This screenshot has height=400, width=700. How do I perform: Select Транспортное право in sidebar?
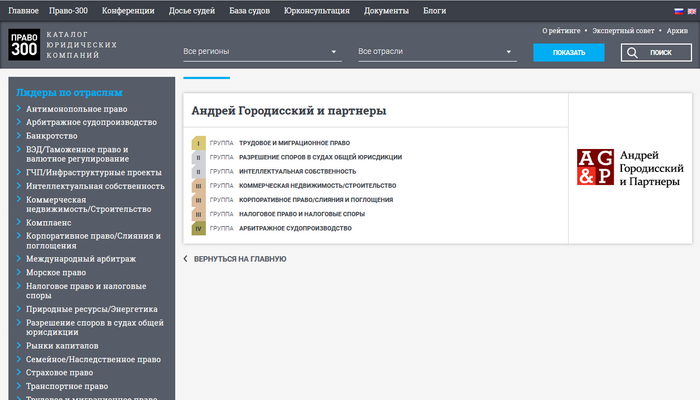[67, 386]
